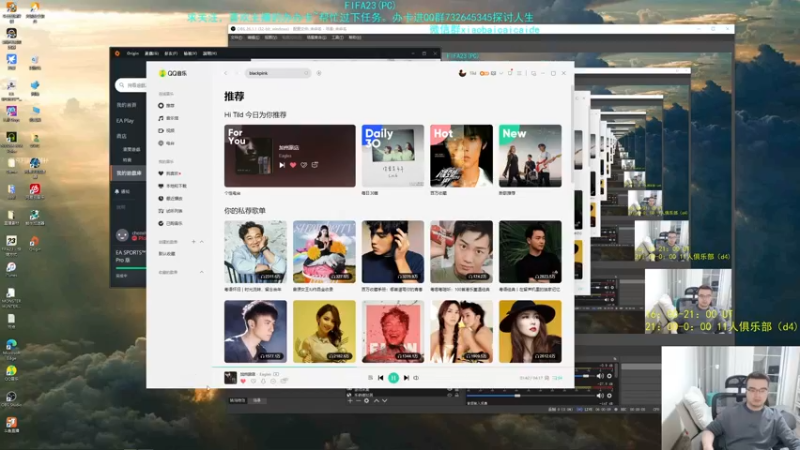Viewport: 800px width, 450px height.
Task: Play the For You track with play-next icon
Action: pos(282,165)
